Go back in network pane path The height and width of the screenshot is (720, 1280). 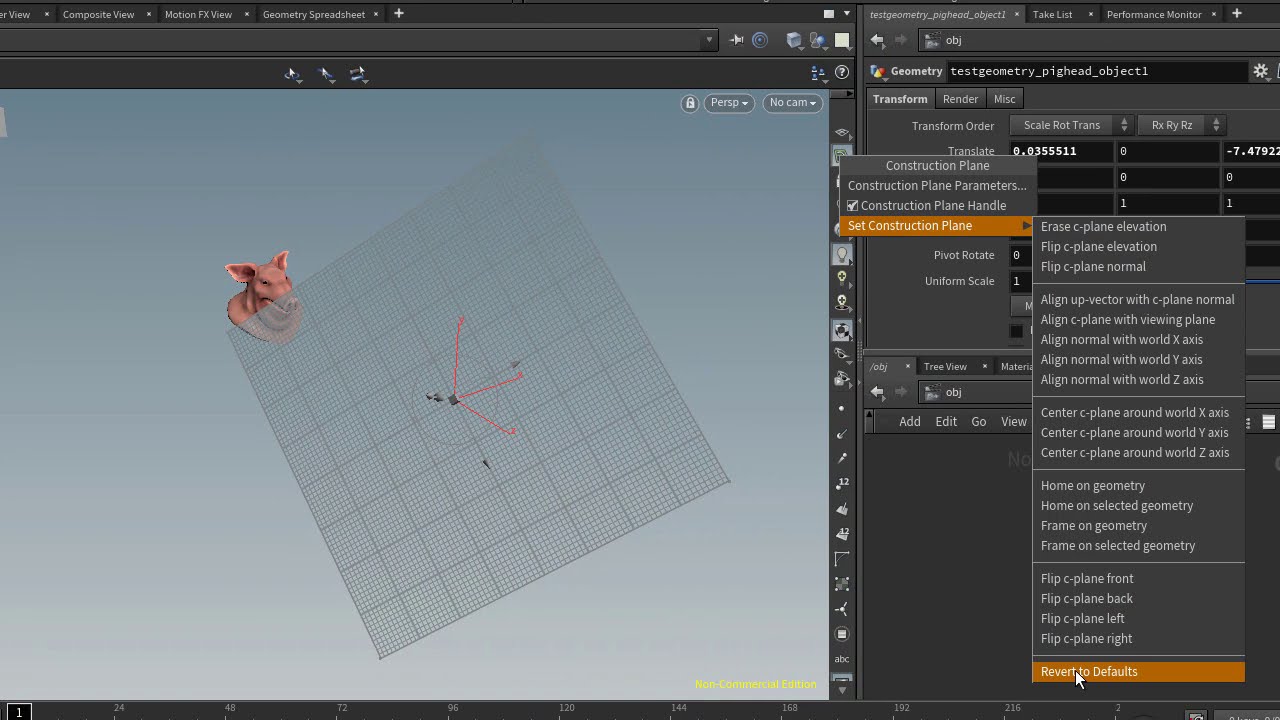point(877,392)
